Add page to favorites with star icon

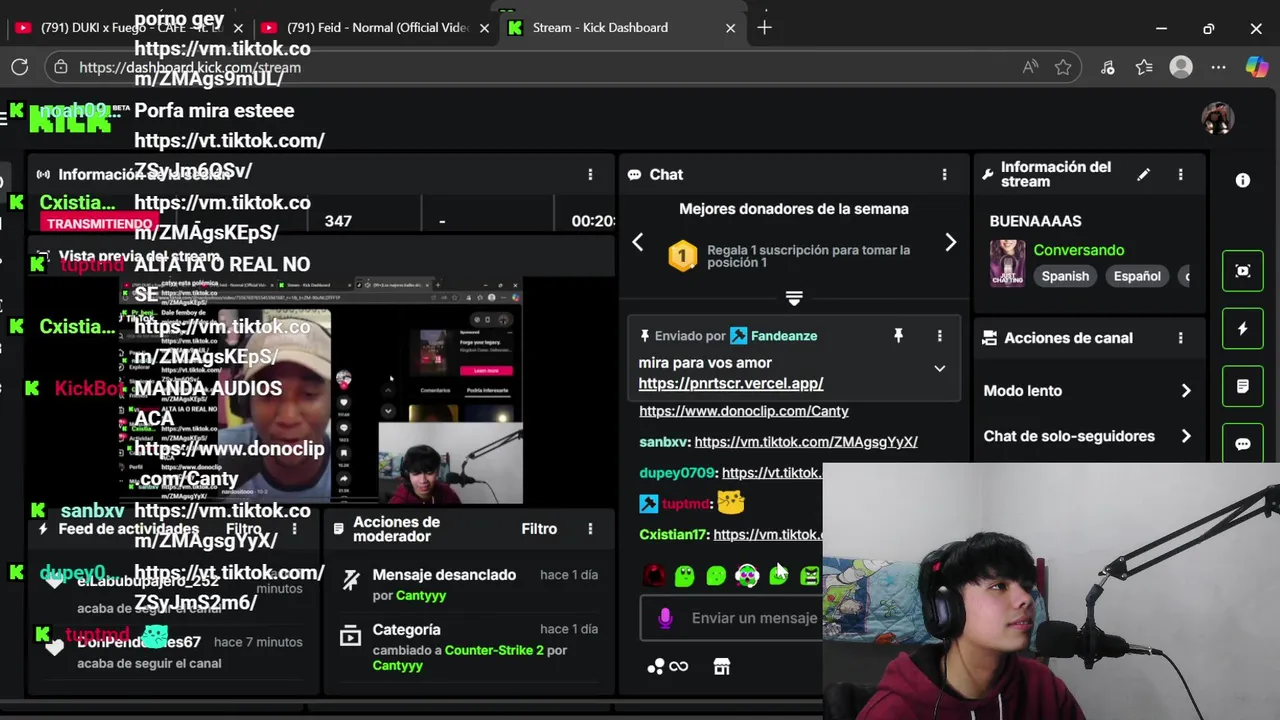1063,67
